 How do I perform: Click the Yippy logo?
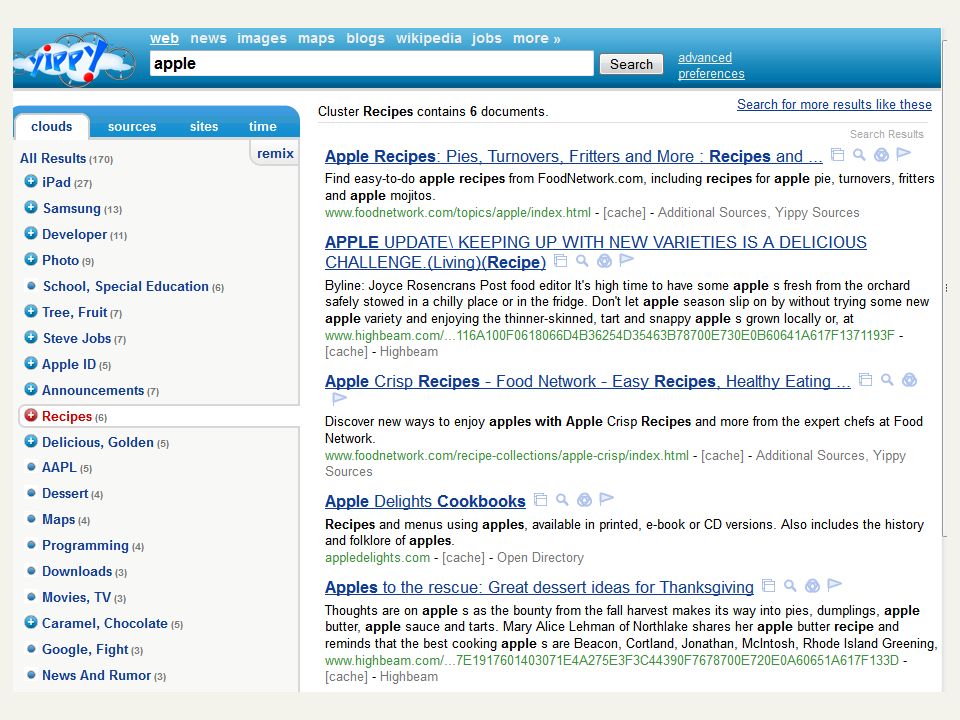(x=73, y=59)
